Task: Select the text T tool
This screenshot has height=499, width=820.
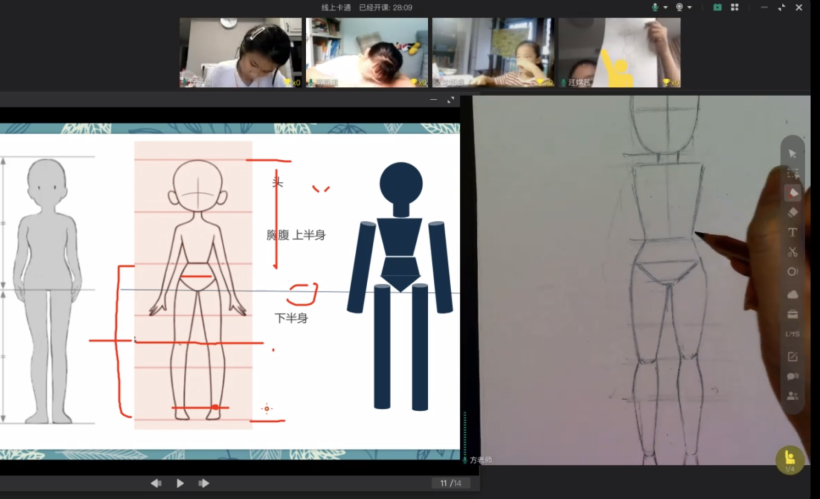Action: click(792, 232)
